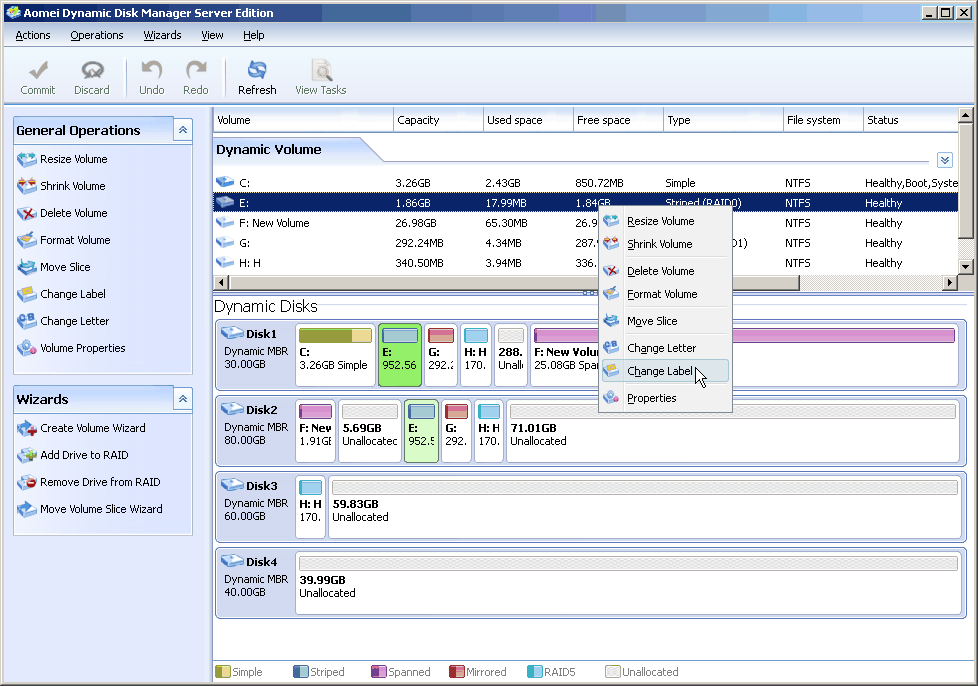Open View Tasks from the toolbar
The height and width of the screenshot is (686, 978).
coord(321,70)
